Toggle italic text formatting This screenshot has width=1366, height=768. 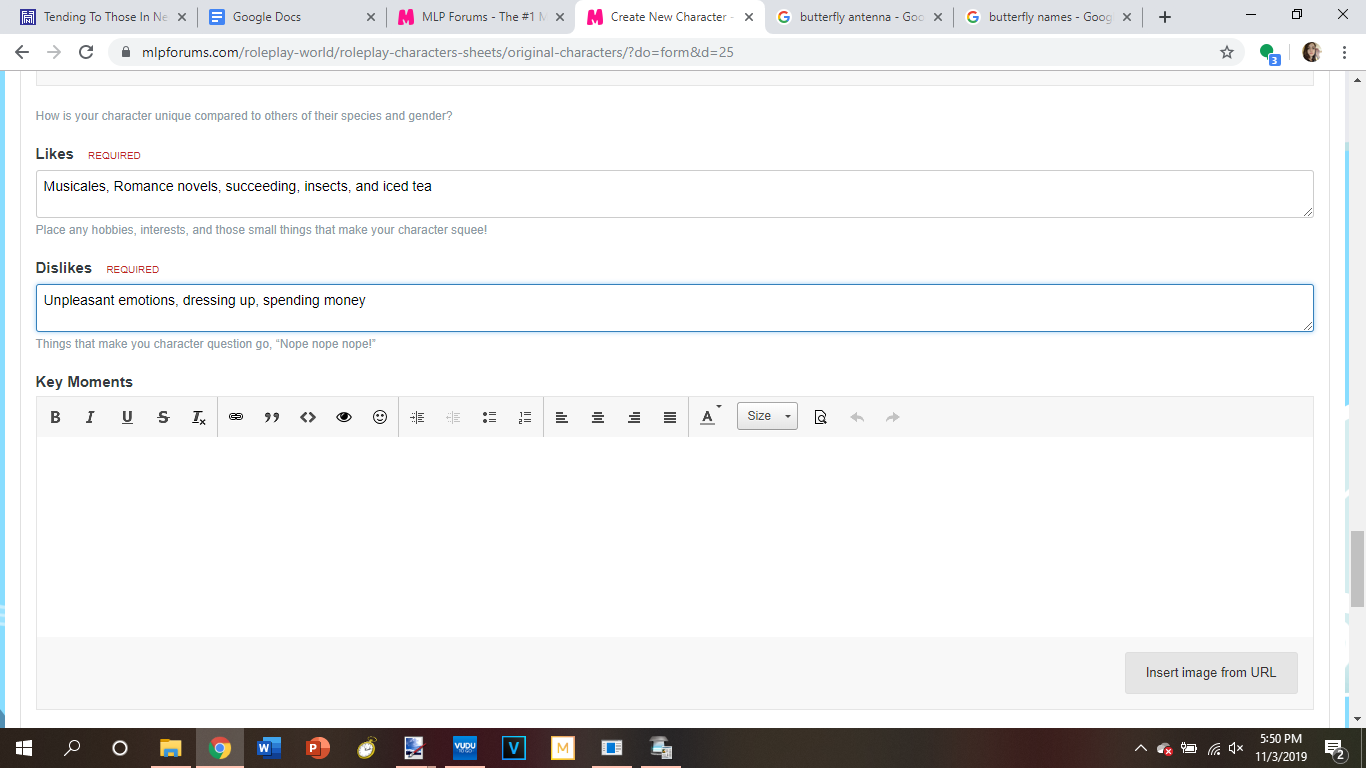[90, 417]
